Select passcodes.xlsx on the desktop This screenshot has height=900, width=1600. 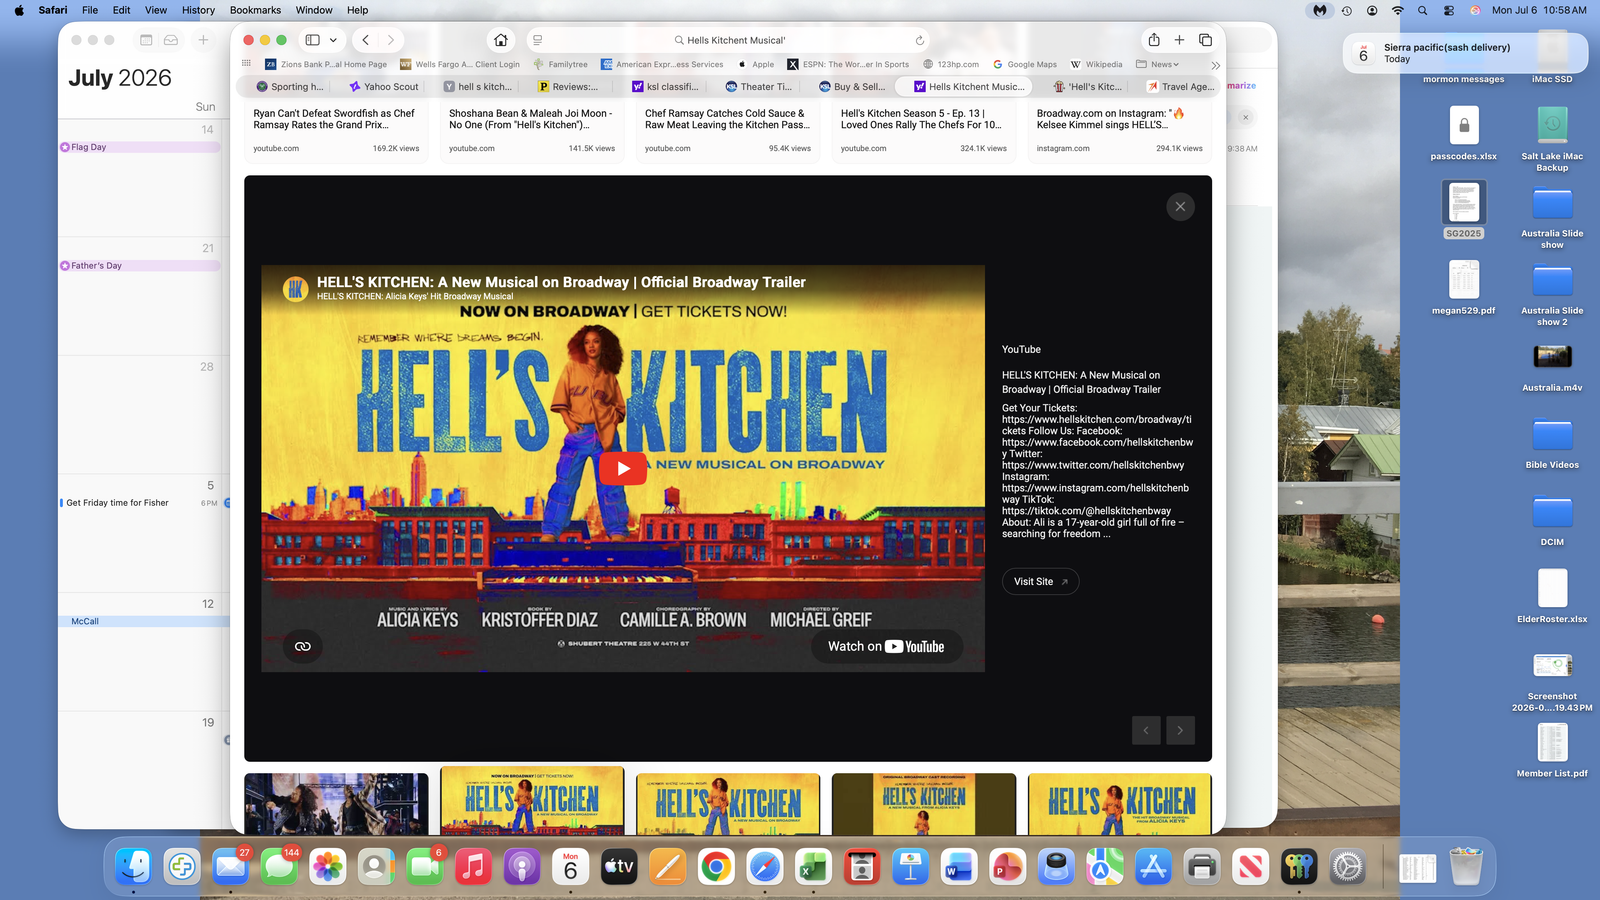click(x=1464, y=134)
